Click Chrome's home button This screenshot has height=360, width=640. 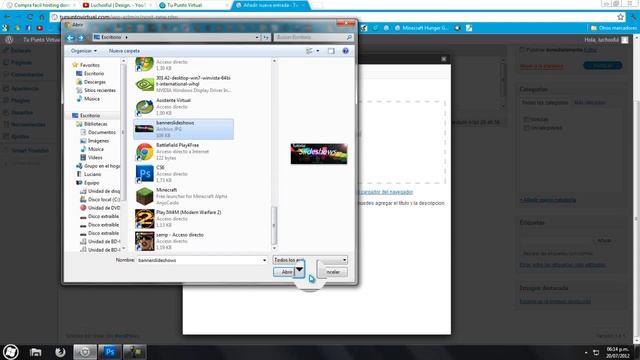click(x=41, y=17)
